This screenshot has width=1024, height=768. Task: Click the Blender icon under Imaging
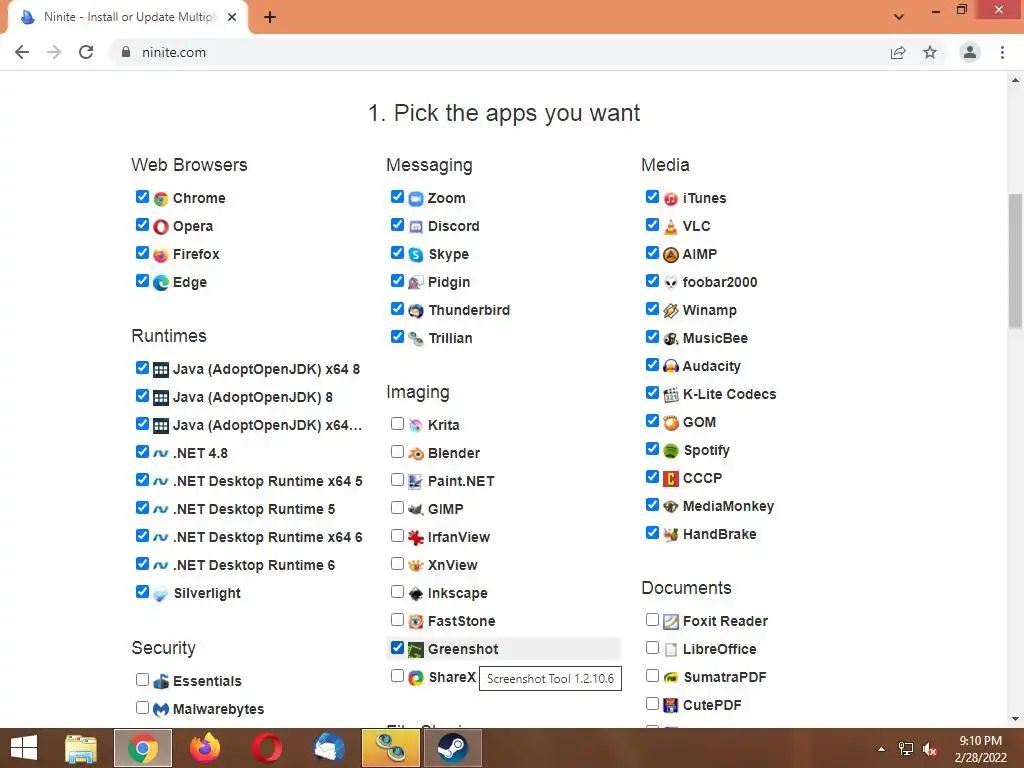pyautogui.click(x=416, y=453)
